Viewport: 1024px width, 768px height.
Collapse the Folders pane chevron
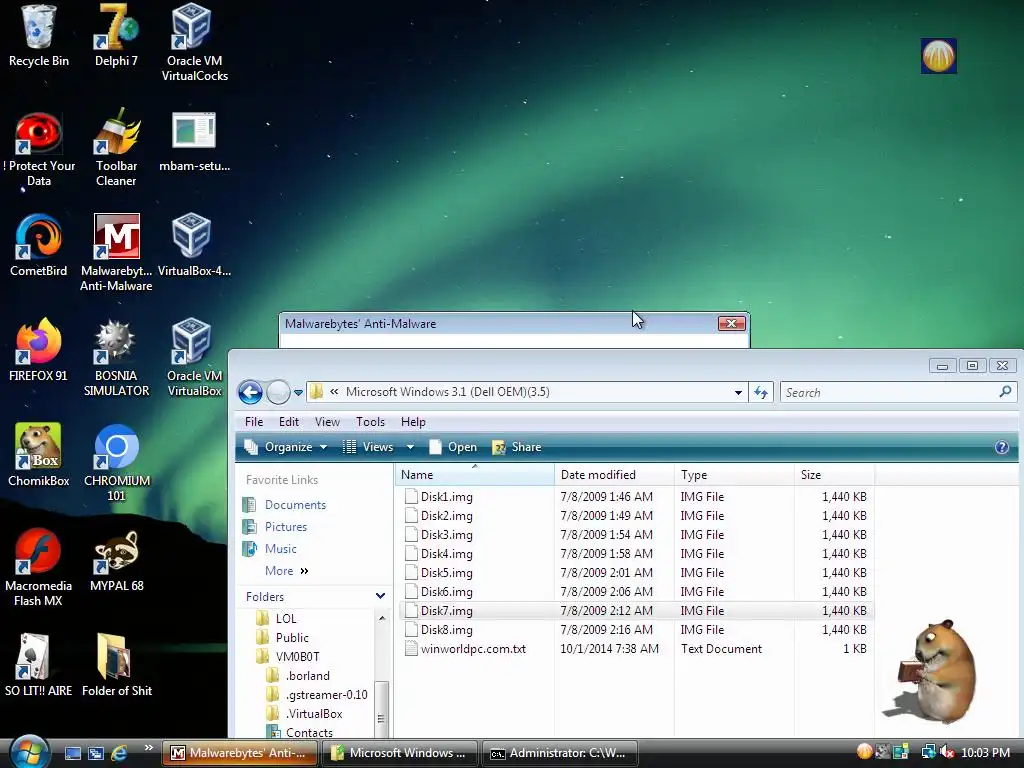pos(380,596)
